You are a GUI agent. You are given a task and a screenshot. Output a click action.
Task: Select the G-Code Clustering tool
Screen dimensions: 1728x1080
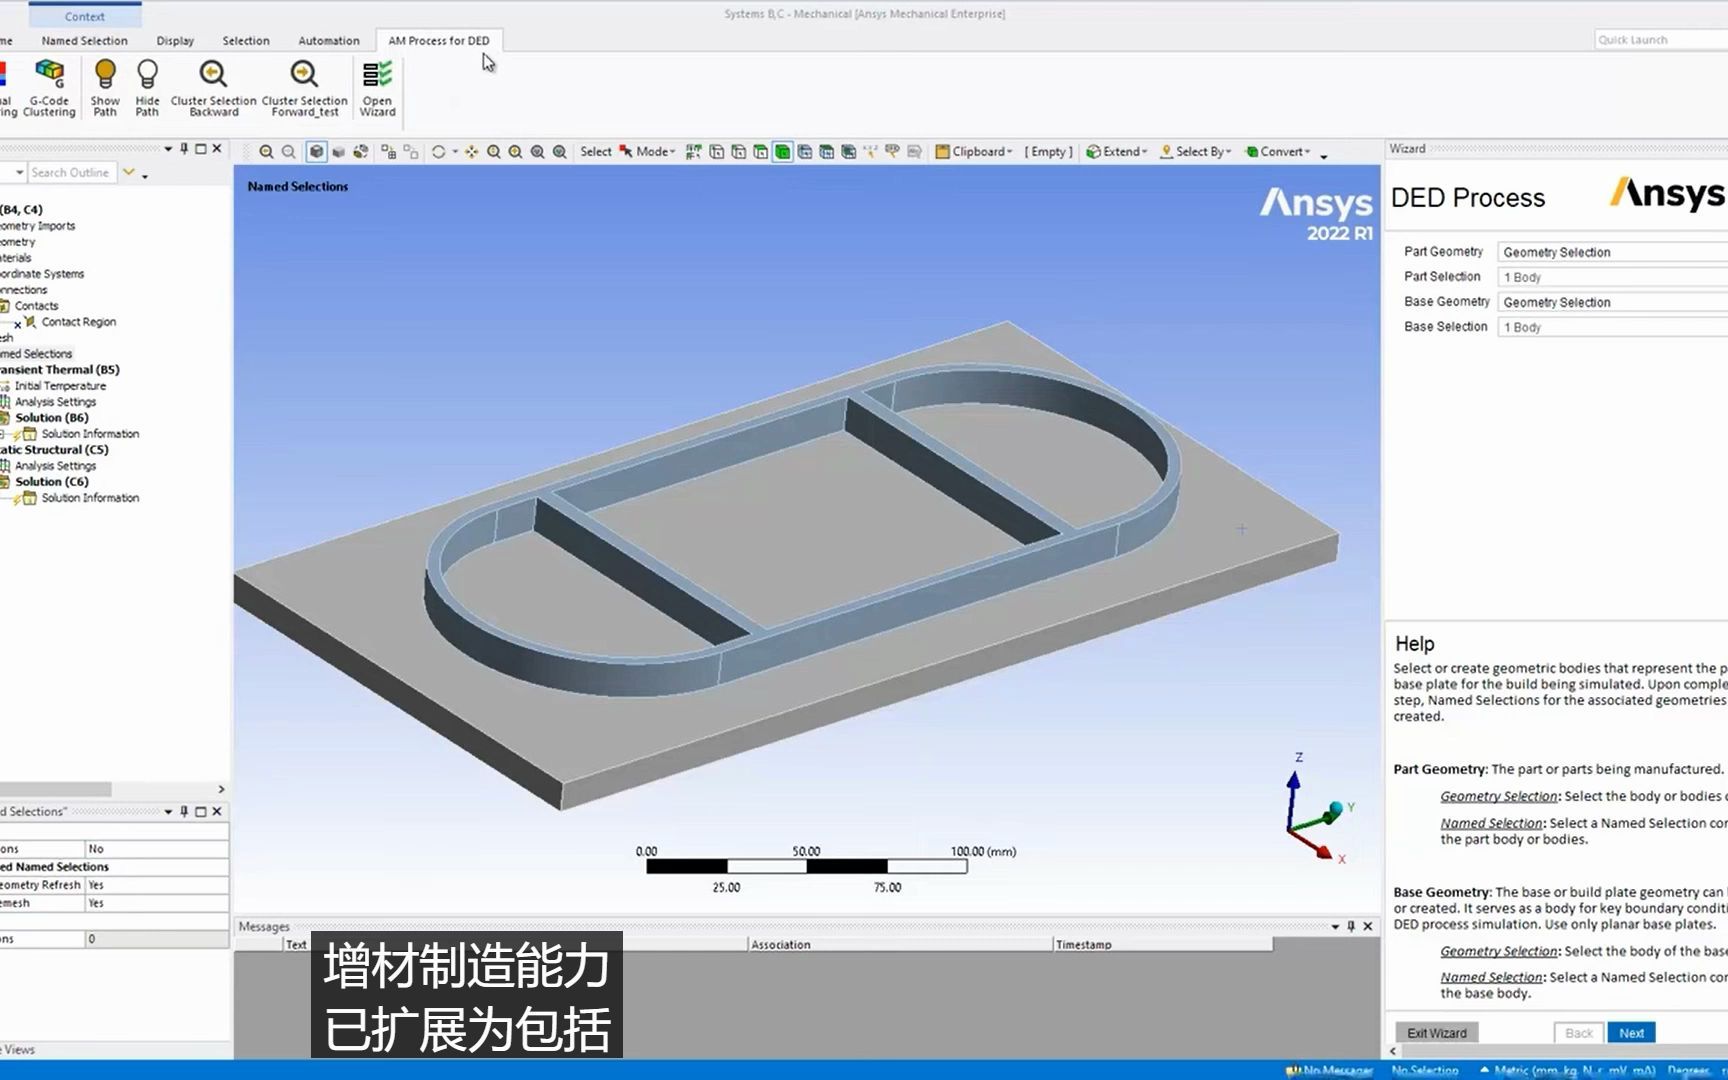pos(49,88)
